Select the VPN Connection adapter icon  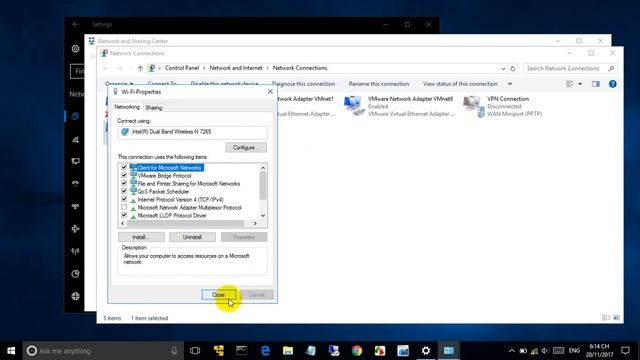tap(474, 106)
